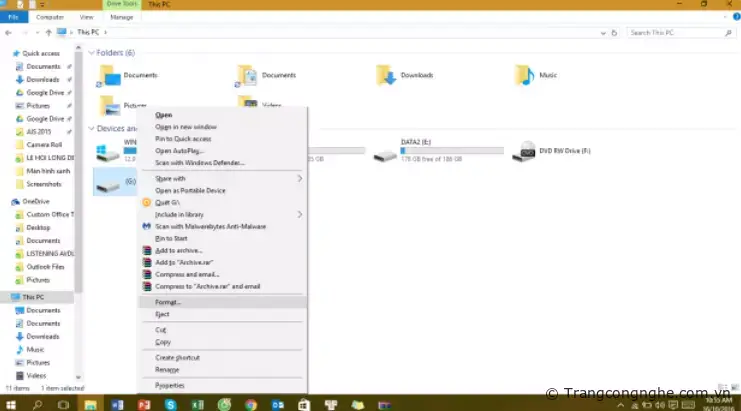
Task: Select OneDrive in the navigation pane
Action: pyautogui.click(x=36, y=201)
